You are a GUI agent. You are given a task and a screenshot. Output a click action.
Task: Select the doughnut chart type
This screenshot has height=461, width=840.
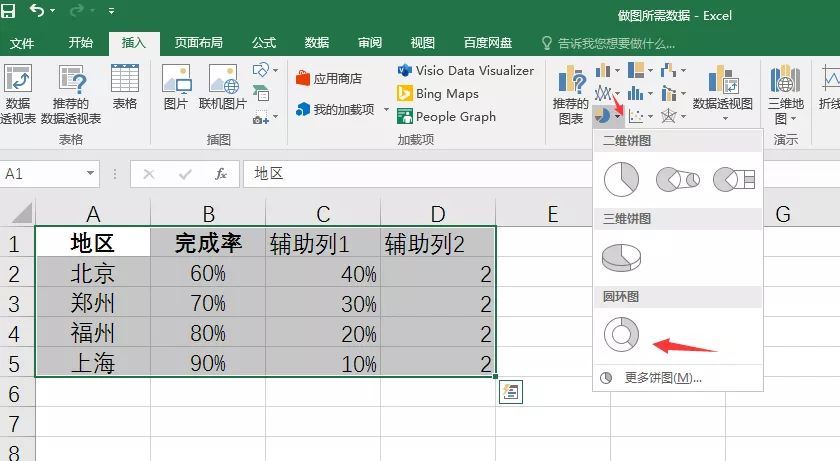pyautogui.click(x=621, y=334)
